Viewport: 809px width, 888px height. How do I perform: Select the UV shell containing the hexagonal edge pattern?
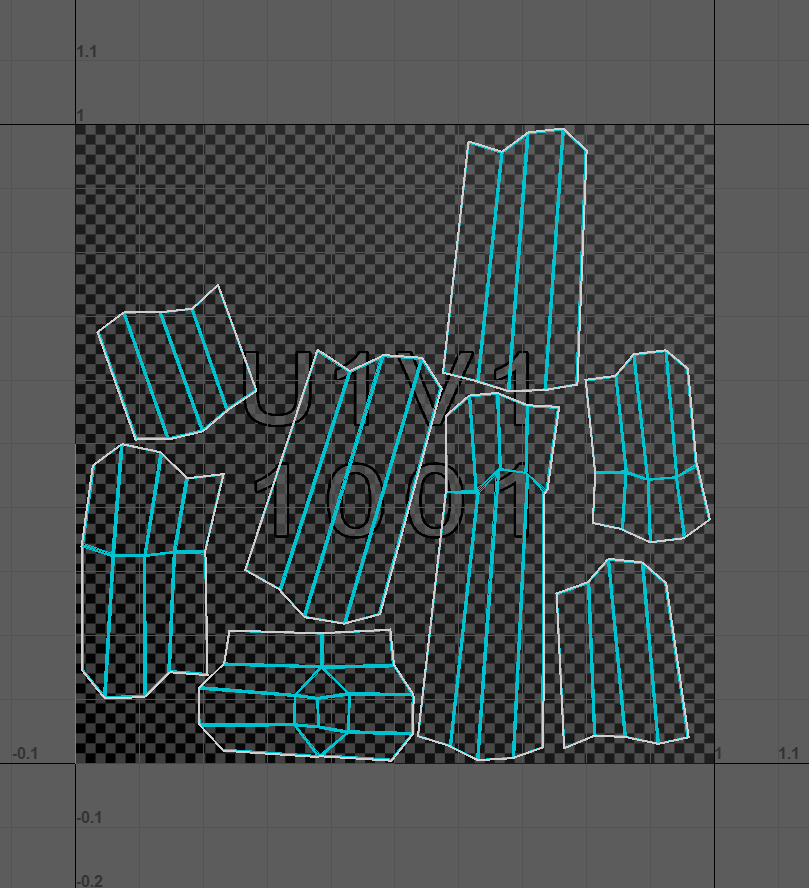point(306,694)
